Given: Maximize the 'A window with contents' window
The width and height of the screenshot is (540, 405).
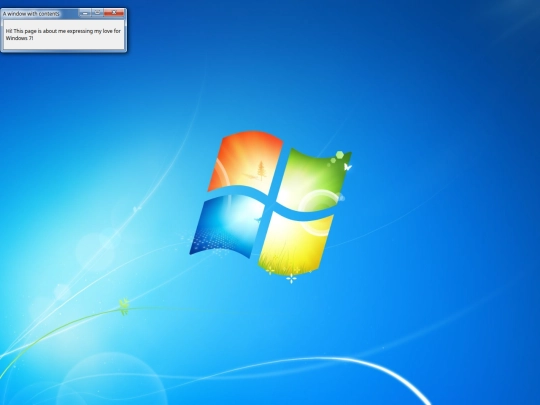Looking at the screenshot, I should click(97, 13).
